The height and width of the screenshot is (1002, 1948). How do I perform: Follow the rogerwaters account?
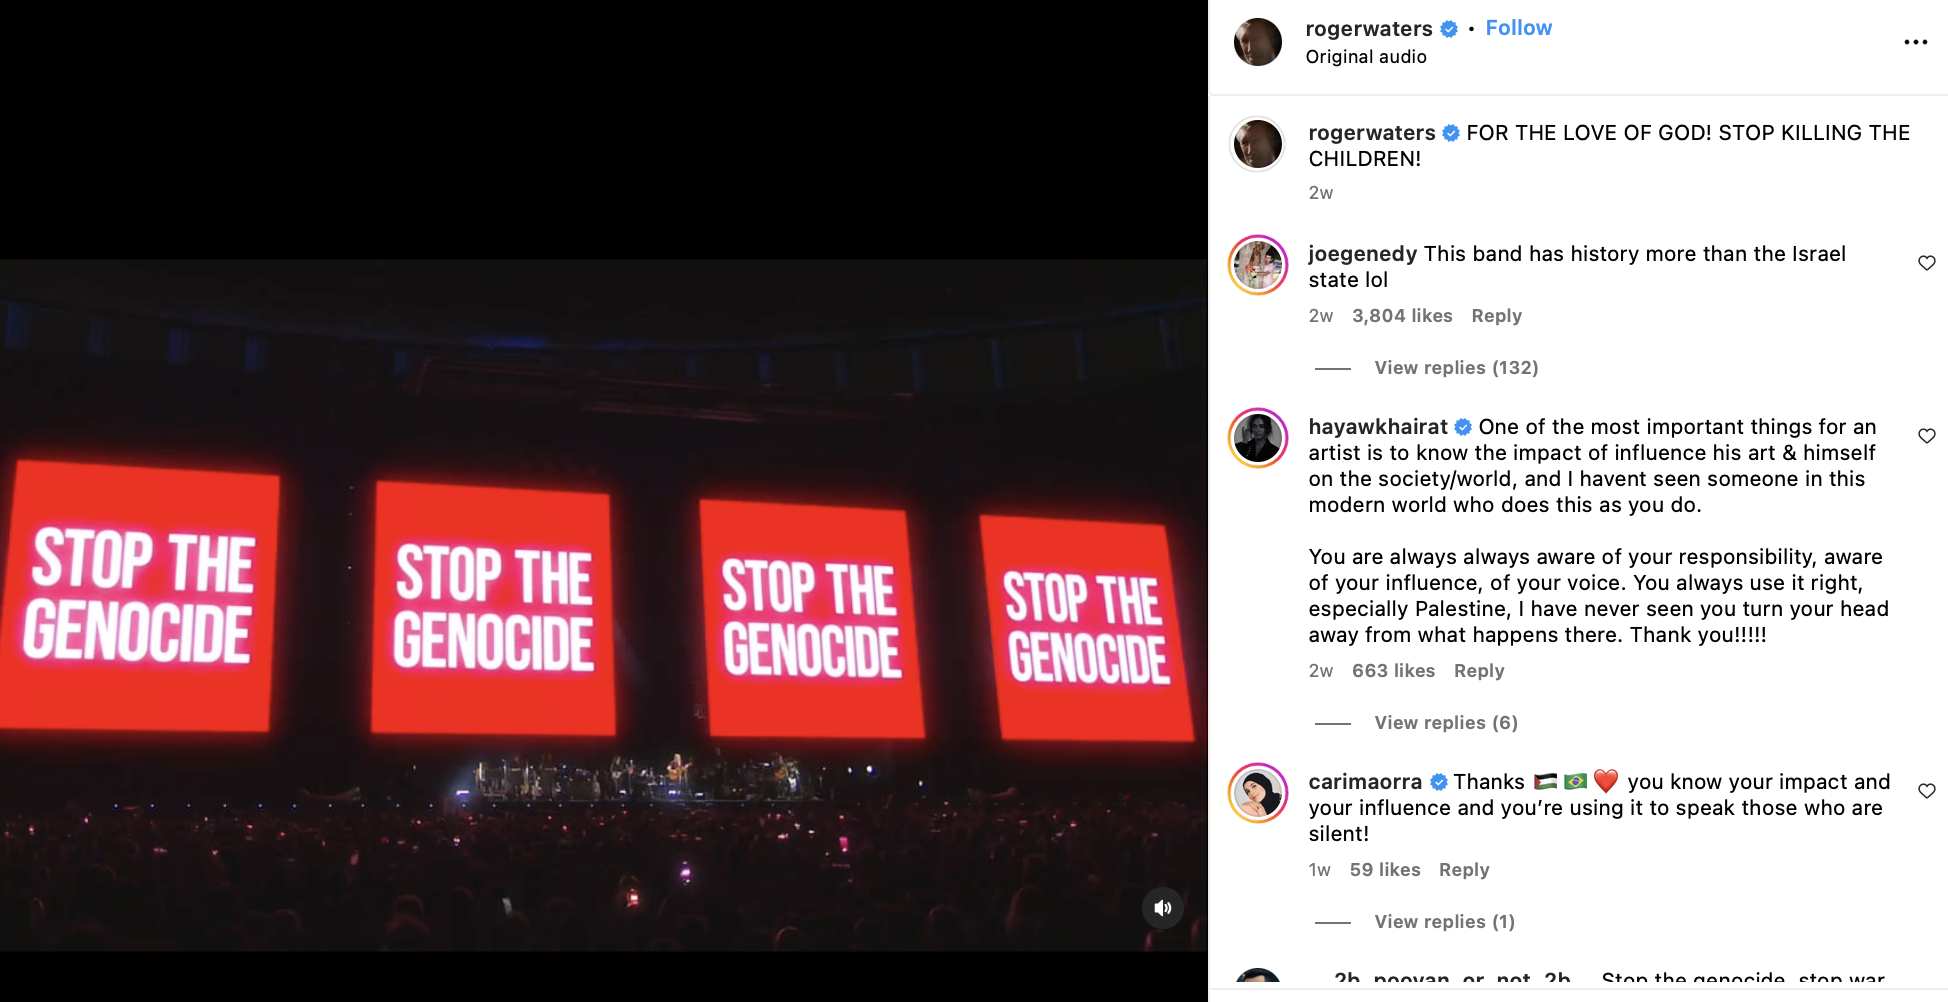(1518, 28)
